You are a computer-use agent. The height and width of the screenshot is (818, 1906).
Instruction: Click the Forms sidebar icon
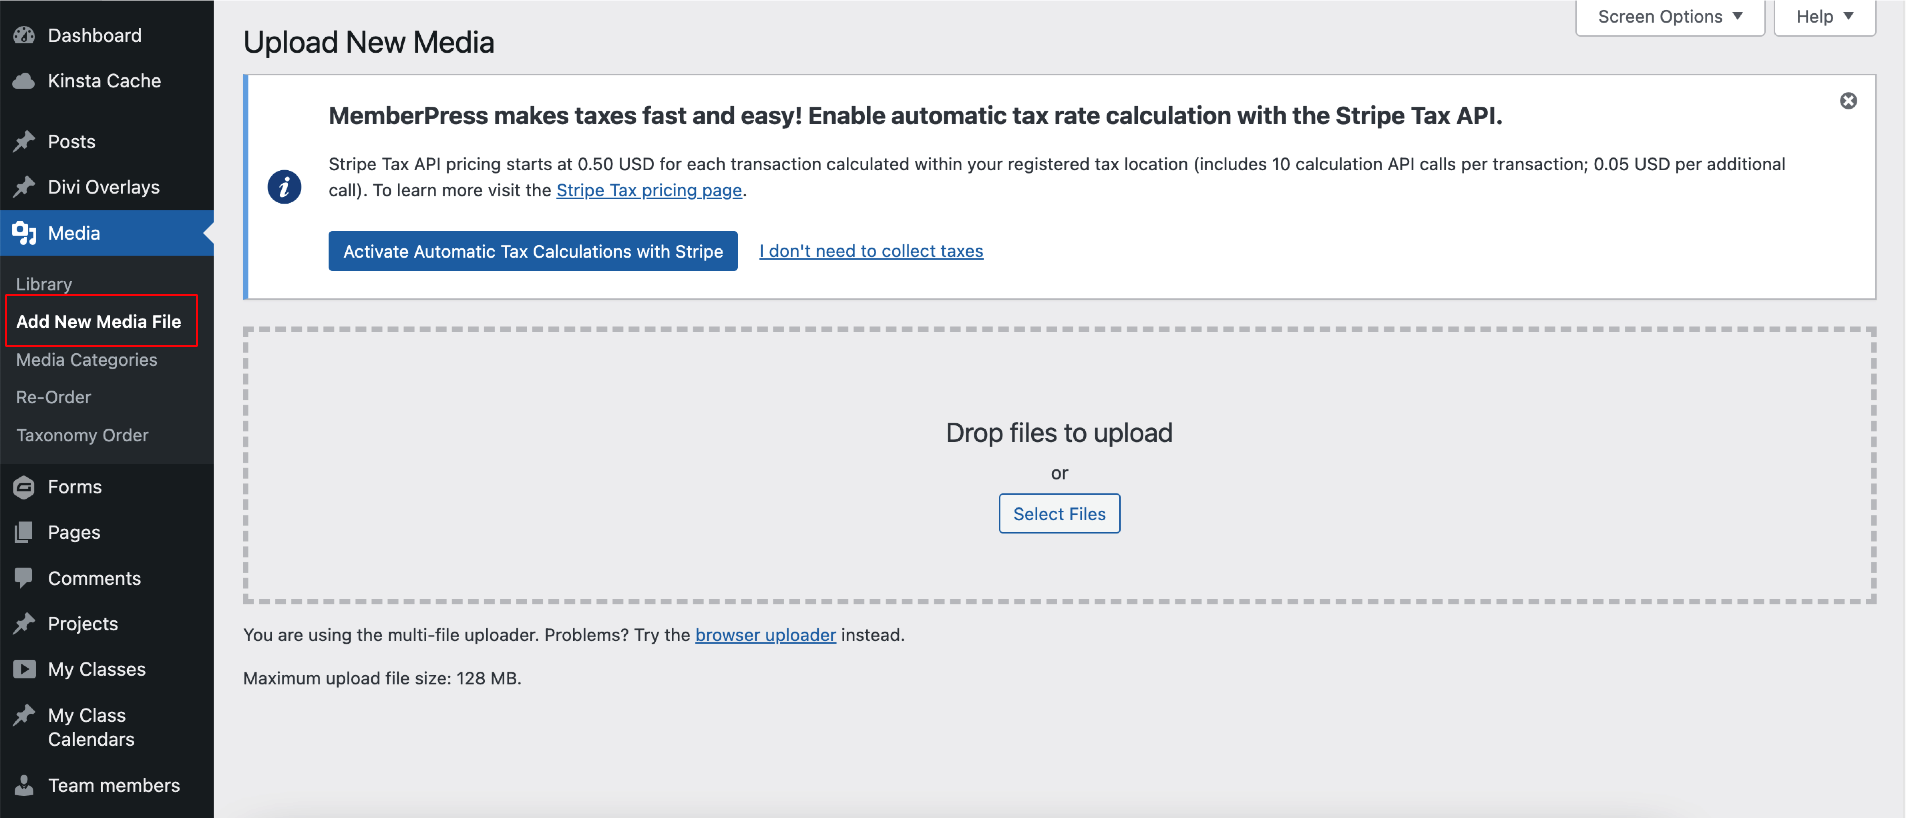(x=24, y=487)
